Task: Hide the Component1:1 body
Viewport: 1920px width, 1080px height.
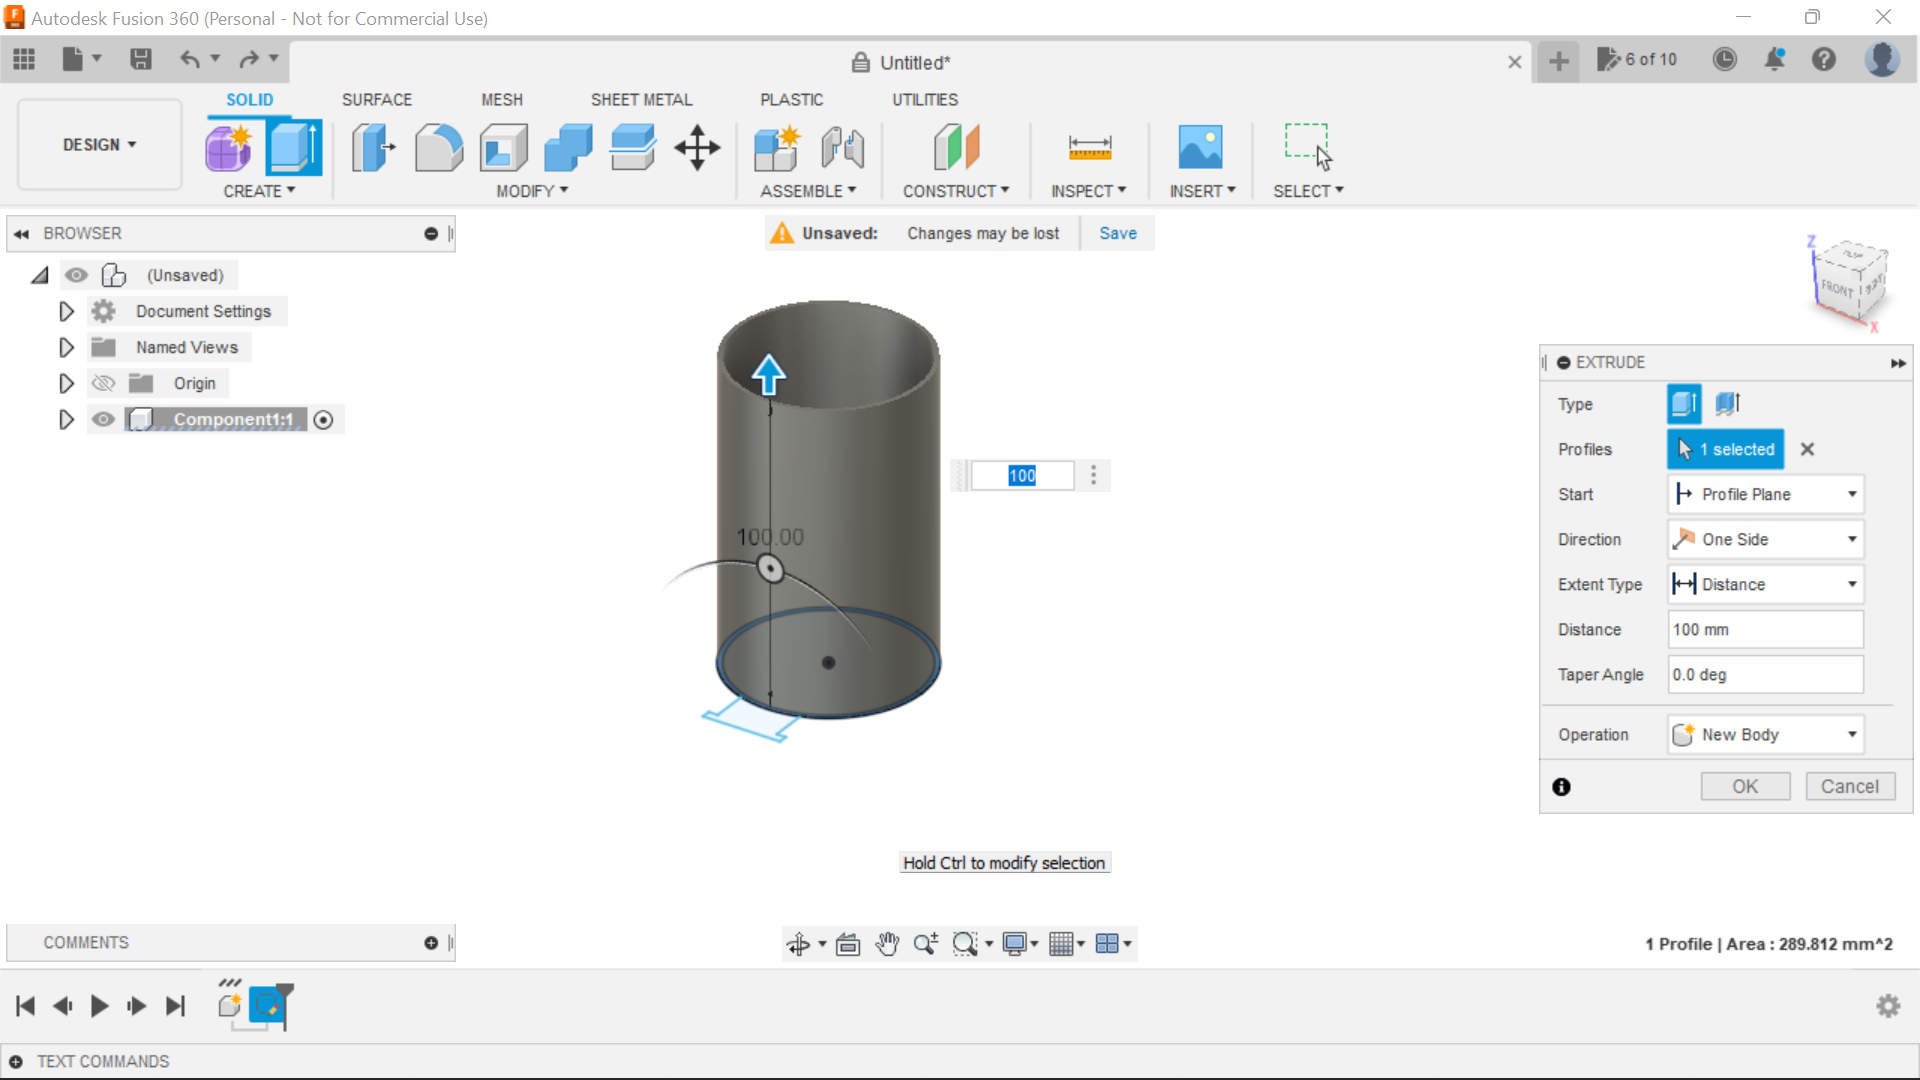Action: pyautogui.click(x=103, y=419)
